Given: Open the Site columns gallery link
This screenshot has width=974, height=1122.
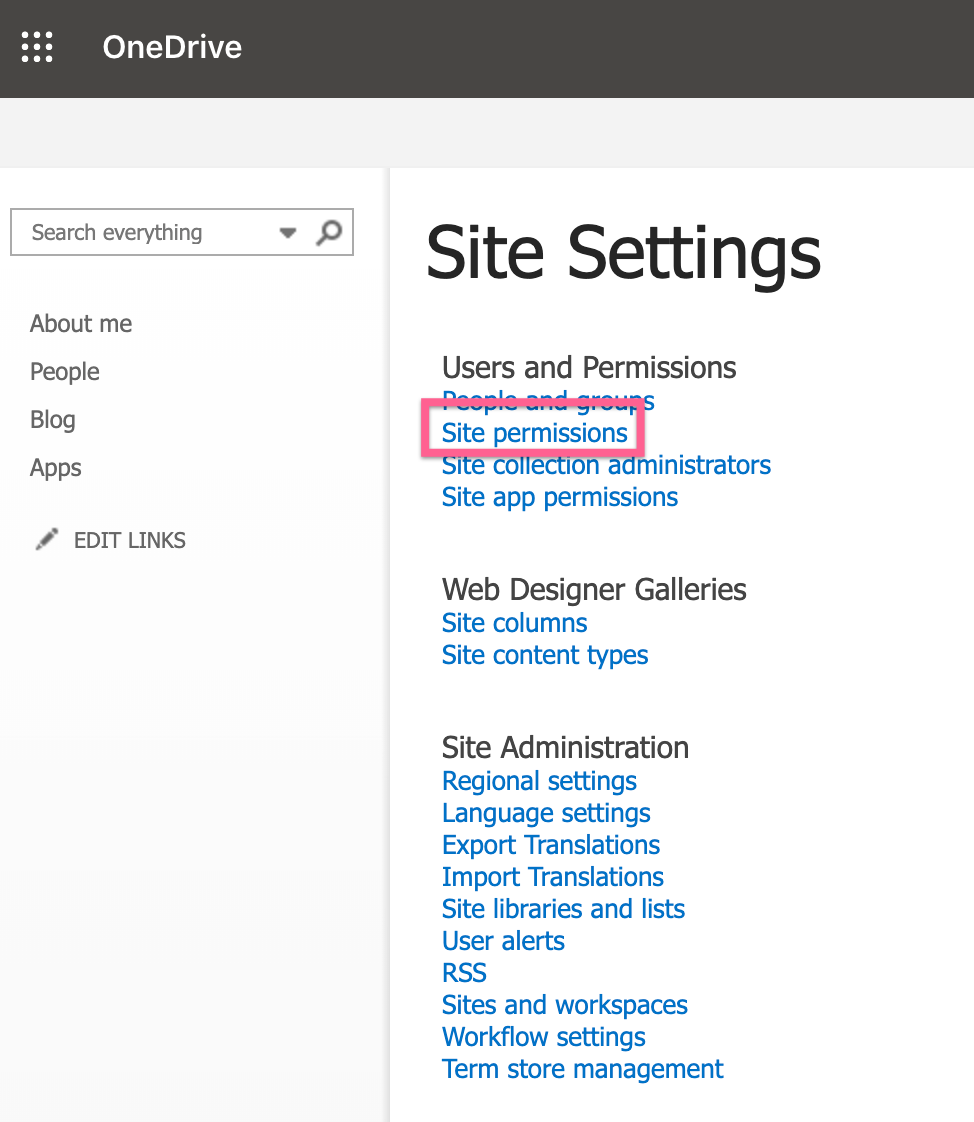Looking at the screenshot, I should (515, 623).
